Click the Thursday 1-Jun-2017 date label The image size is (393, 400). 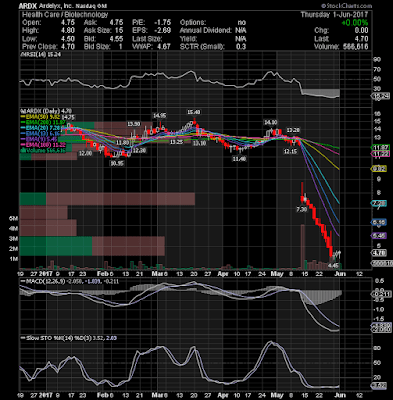tap(334, 15)
